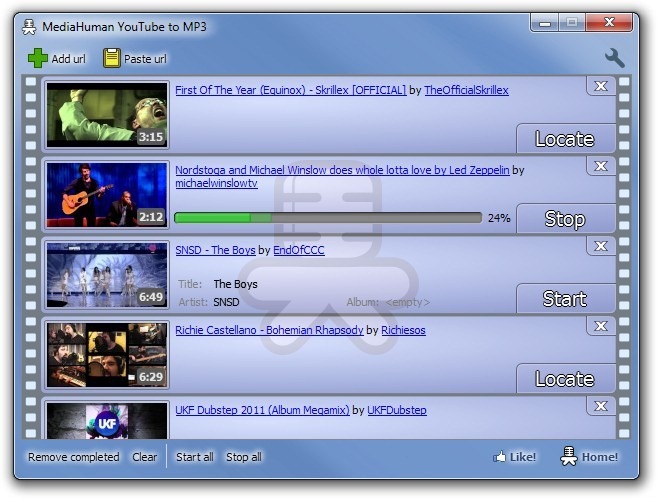
Task: Open UKF Dubstep 2011 (Album Megamix) link
Action: click(262, 410)
